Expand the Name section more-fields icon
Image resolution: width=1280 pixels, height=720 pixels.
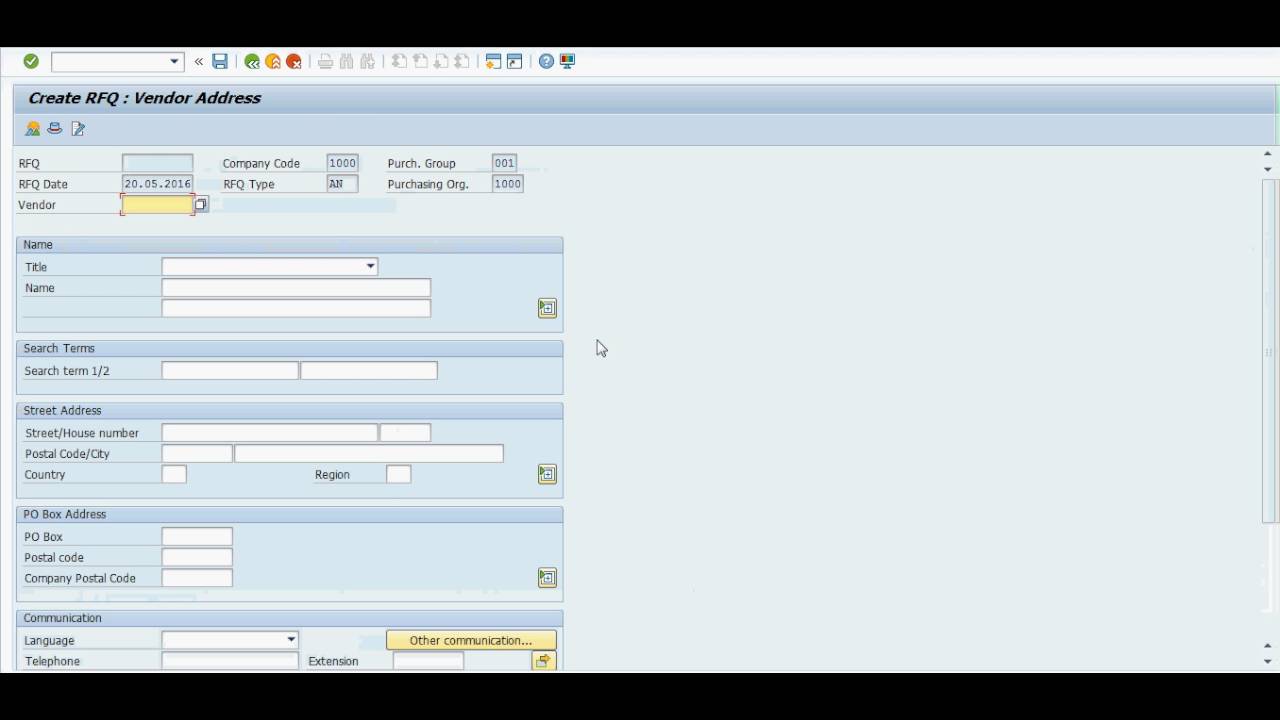tap(547, 308)
